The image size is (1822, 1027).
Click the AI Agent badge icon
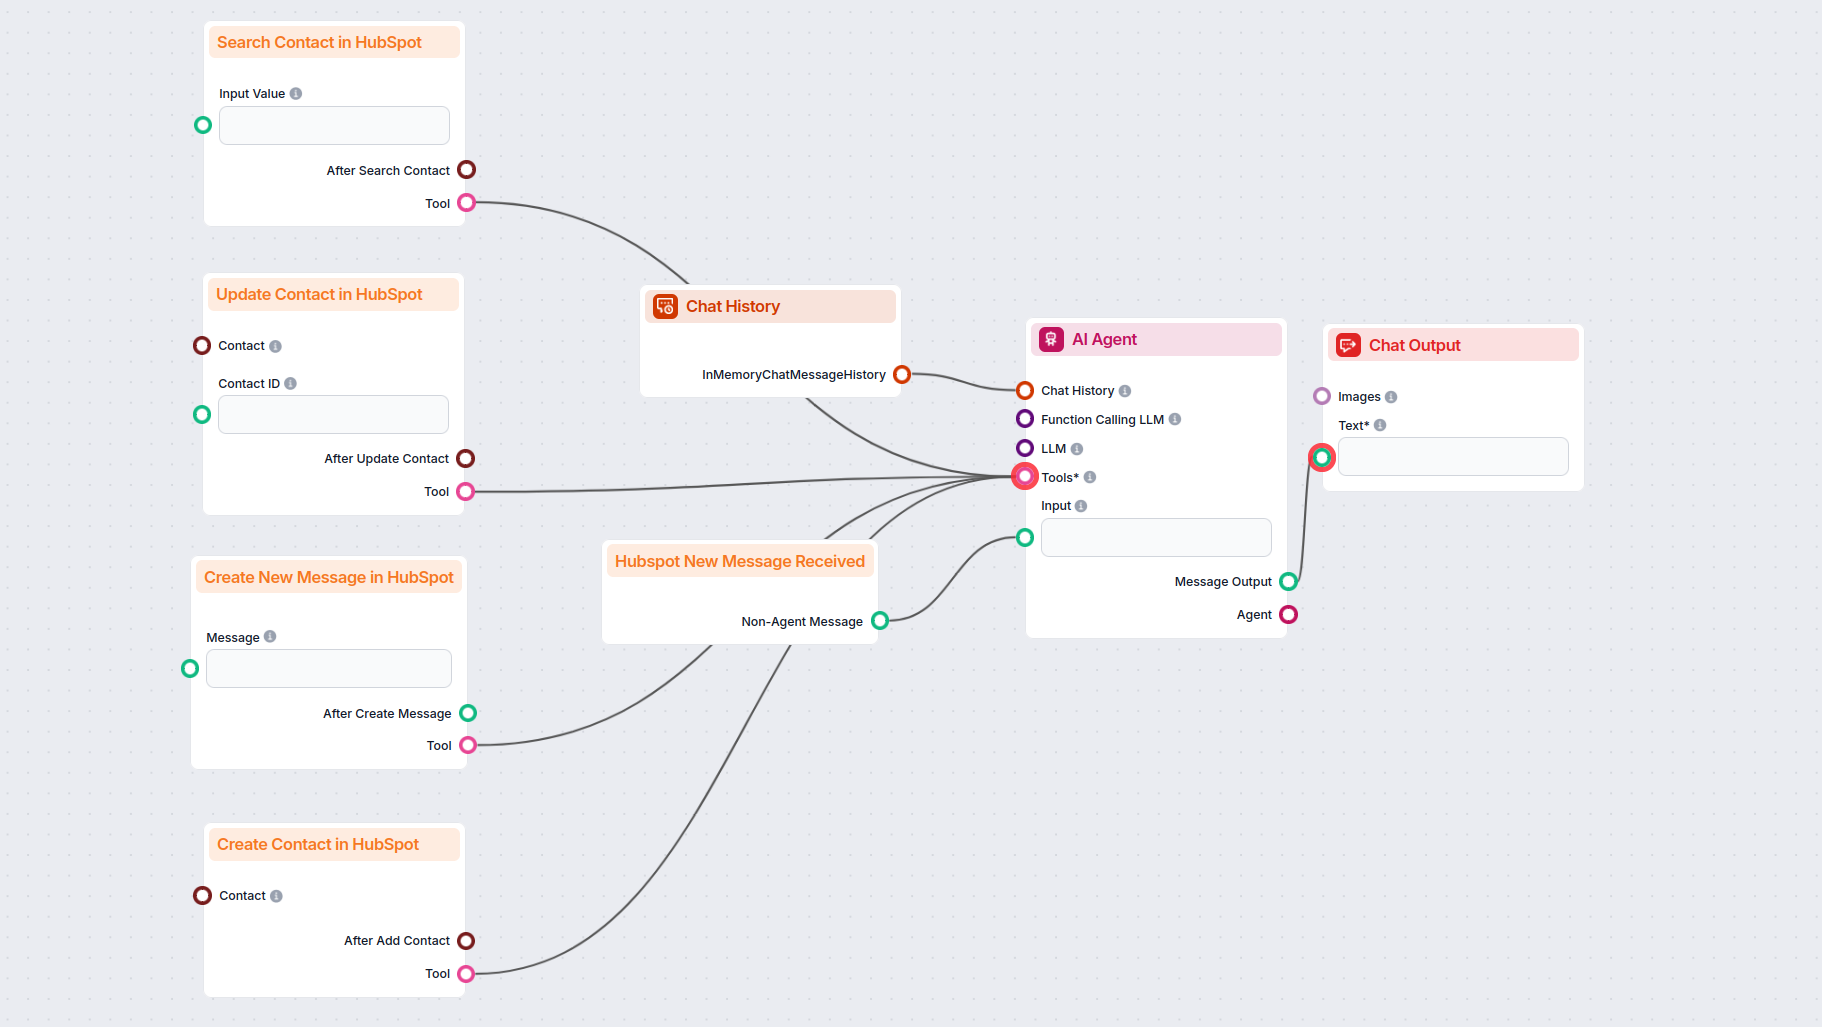tap(1050, 339)
